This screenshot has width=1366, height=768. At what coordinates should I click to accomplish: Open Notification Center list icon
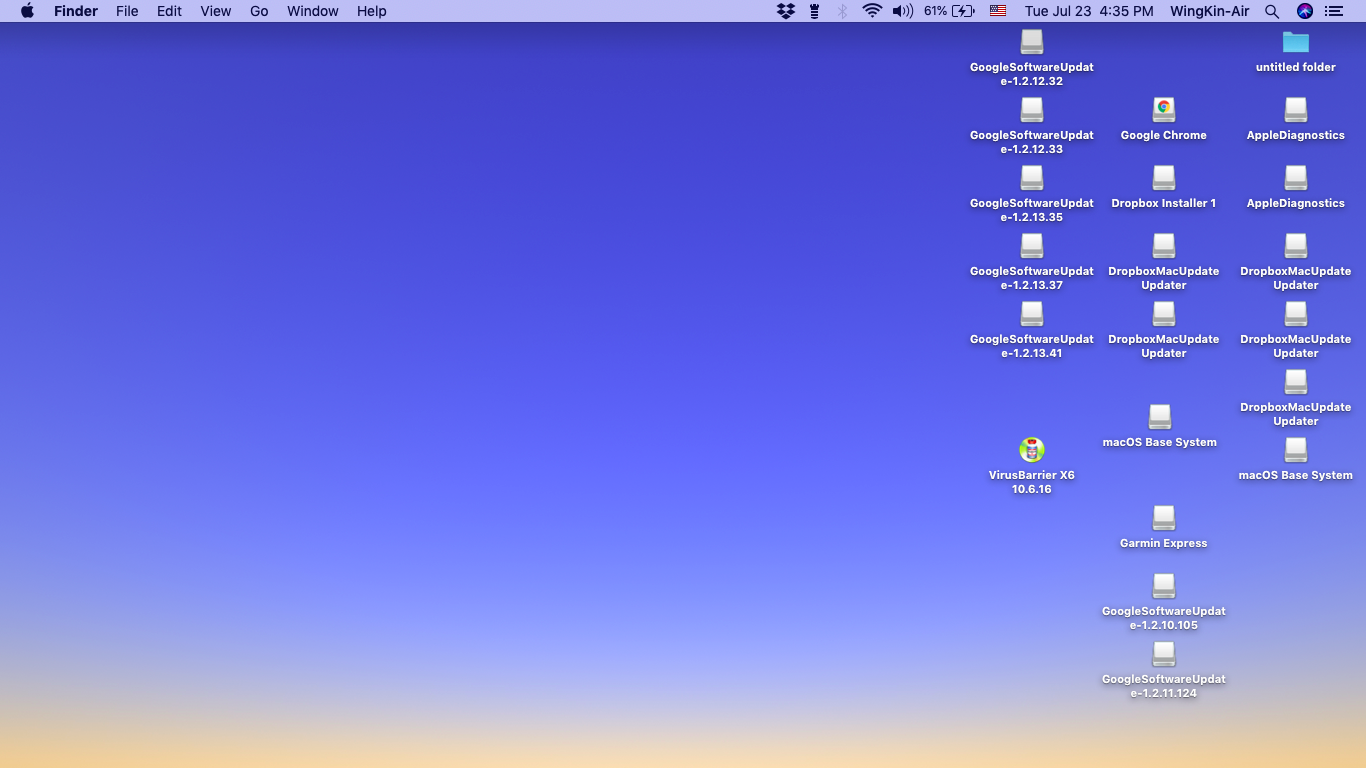pyautogui.click(x=1334, y=11)
